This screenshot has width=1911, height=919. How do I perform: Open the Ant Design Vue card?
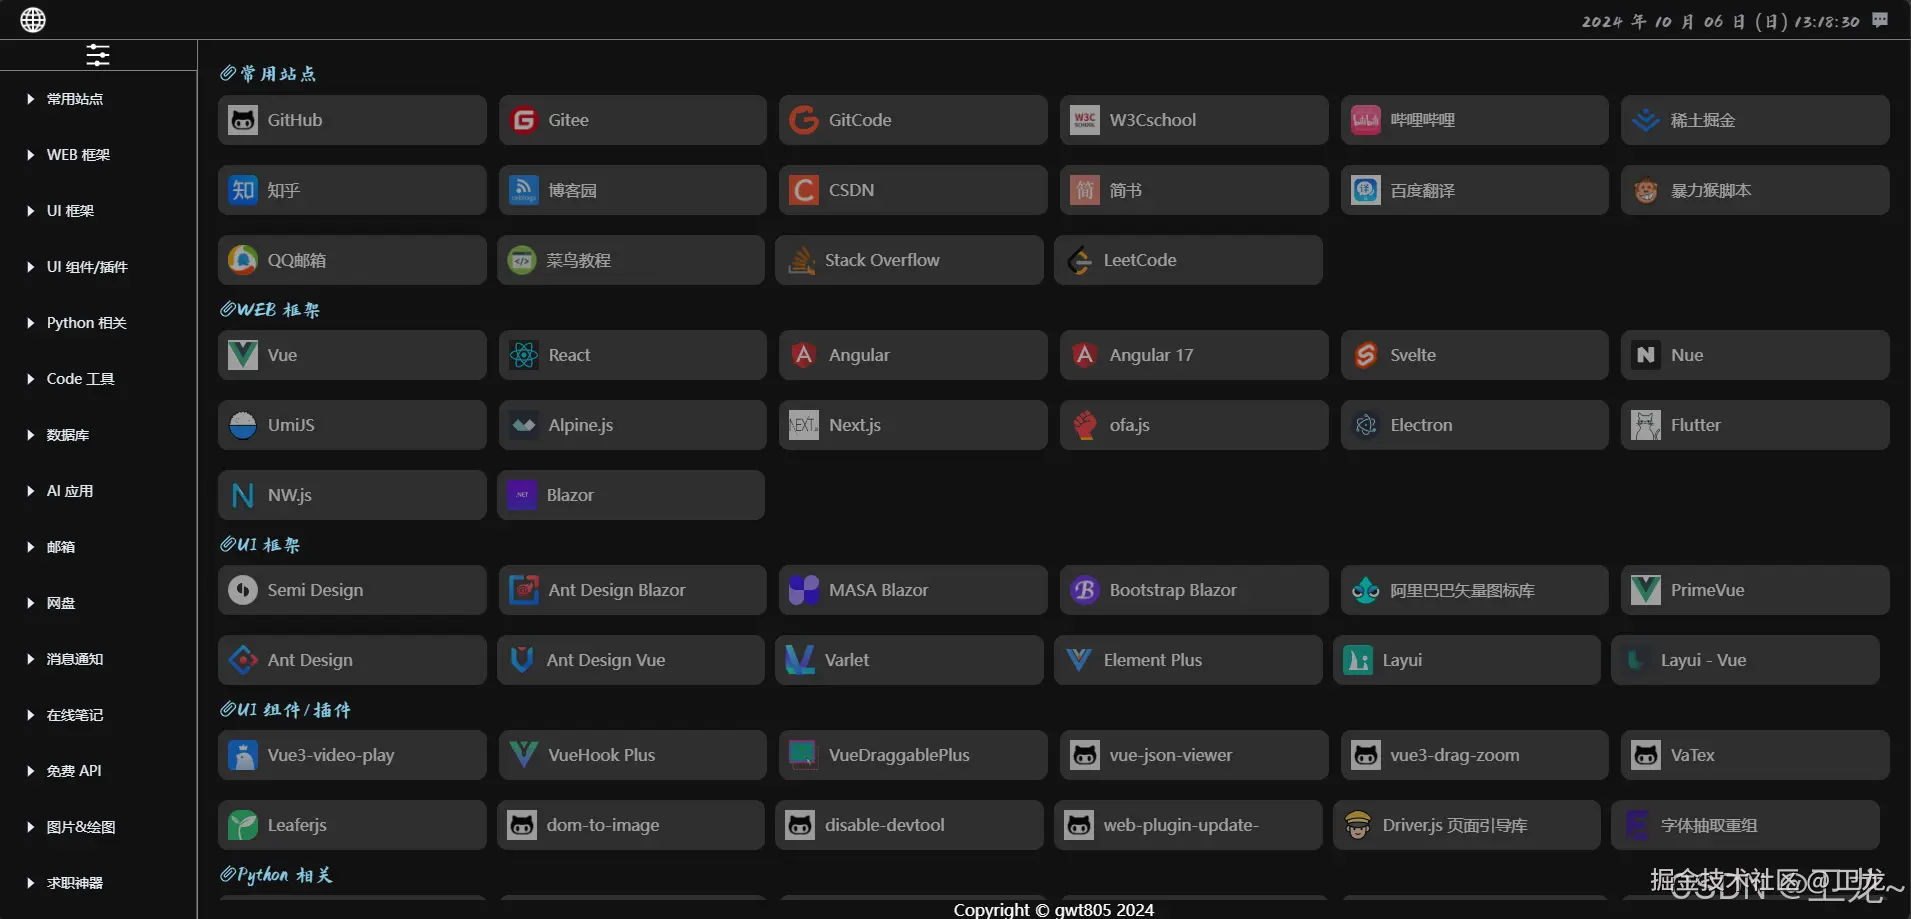[631, 660]
